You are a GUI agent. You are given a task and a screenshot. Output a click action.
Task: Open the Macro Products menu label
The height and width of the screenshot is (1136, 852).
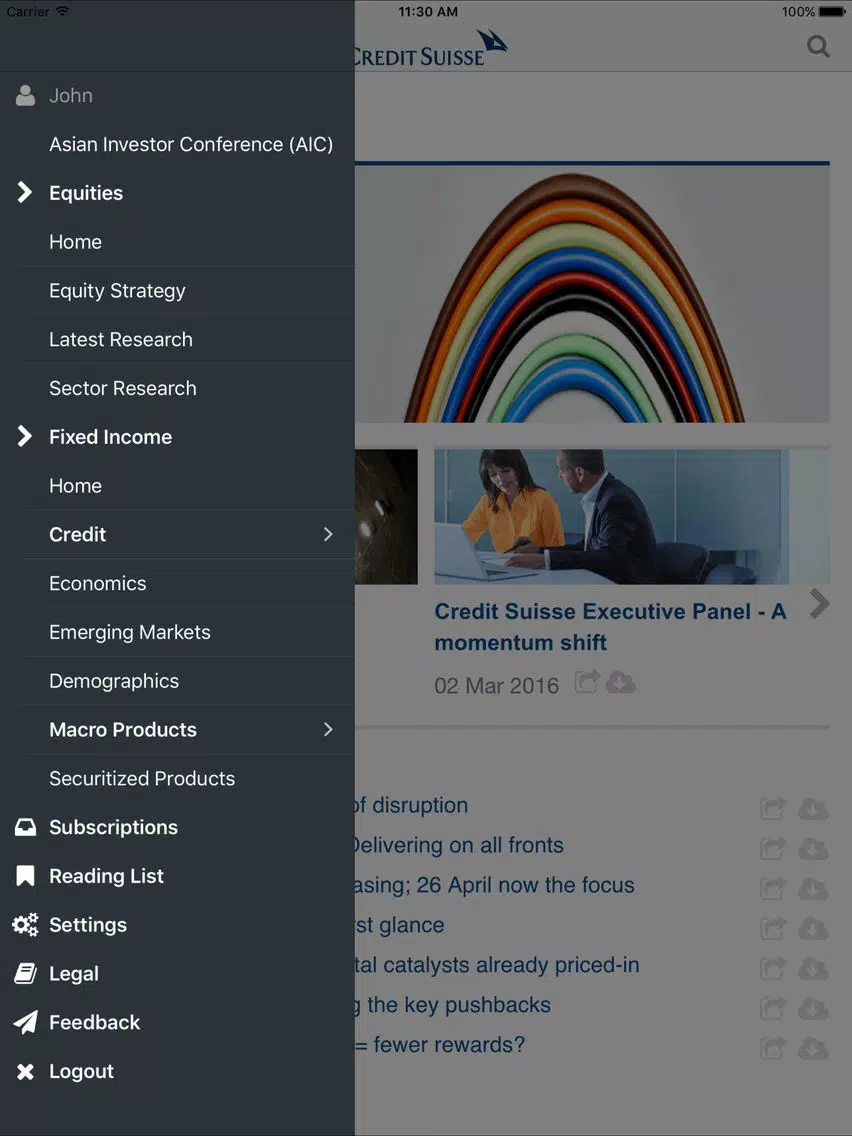(123, 730)
